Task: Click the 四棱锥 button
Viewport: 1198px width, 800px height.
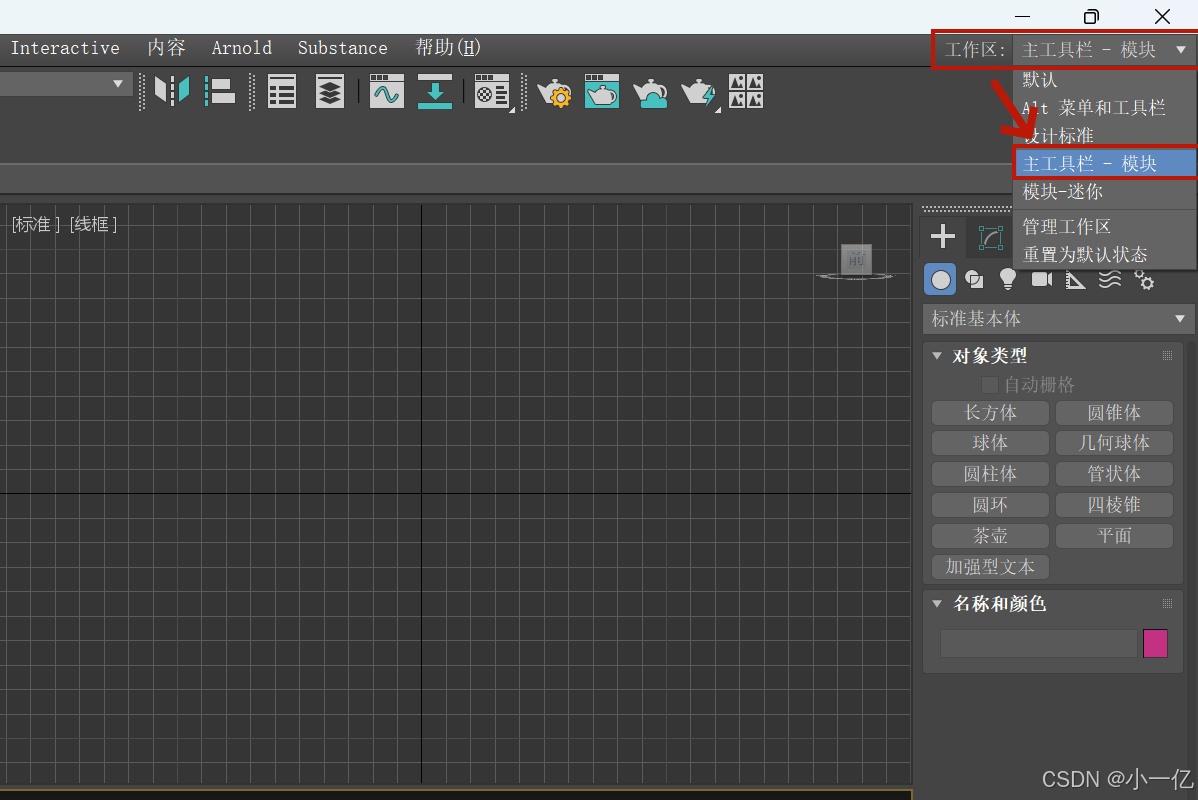Action: pyautogui.click(x=1114, y=505)
